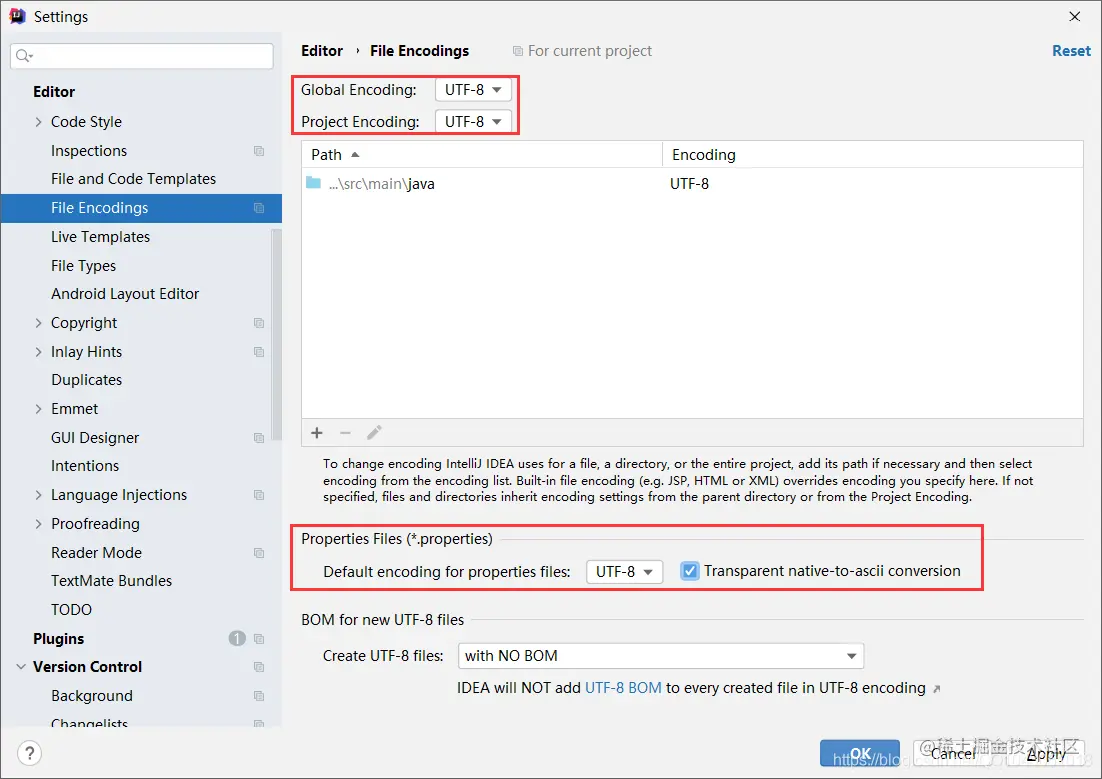This screenshot has width=1102, height=779.
Task: Click the project-level icon beside Language Injections
Action: pos(259,495)
